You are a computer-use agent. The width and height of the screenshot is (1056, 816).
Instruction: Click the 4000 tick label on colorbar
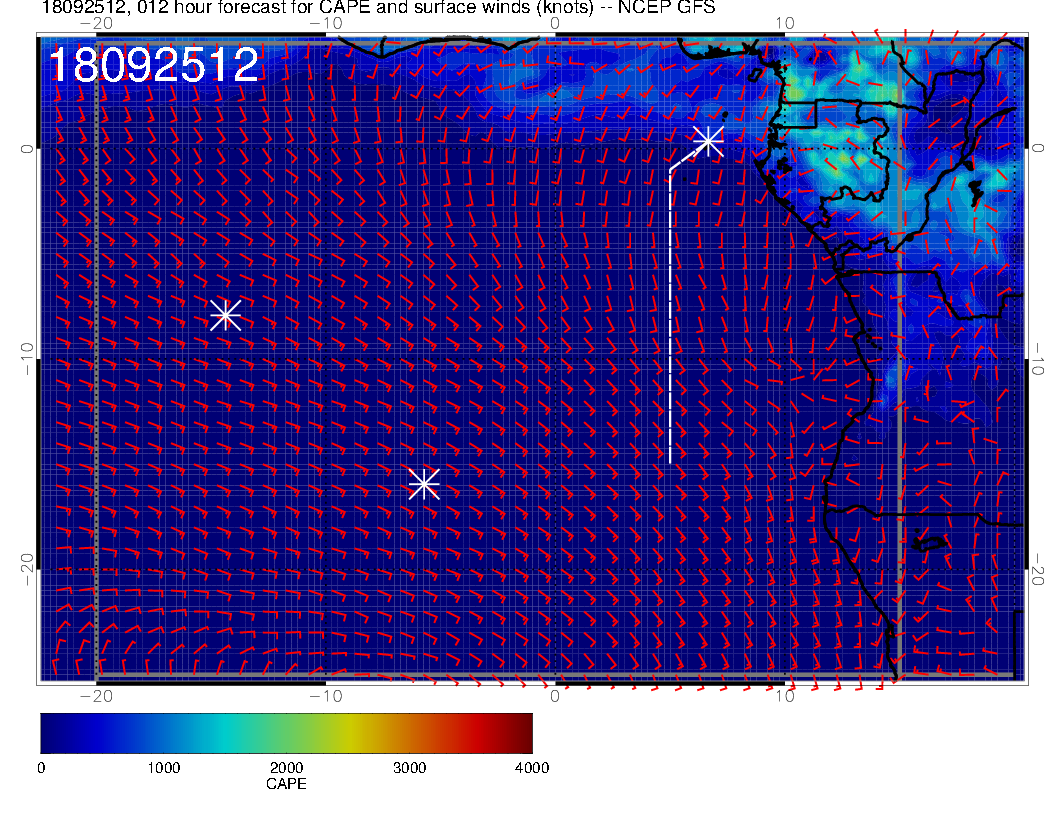[531, 768]
